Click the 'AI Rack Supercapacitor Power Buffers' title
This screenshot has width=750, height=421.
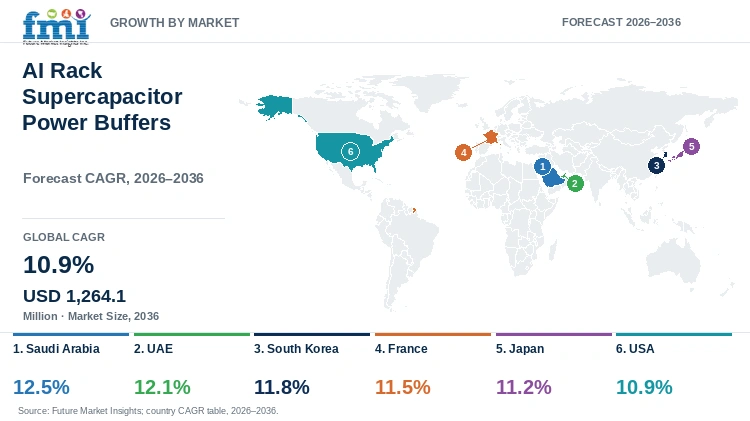point(102,97)
